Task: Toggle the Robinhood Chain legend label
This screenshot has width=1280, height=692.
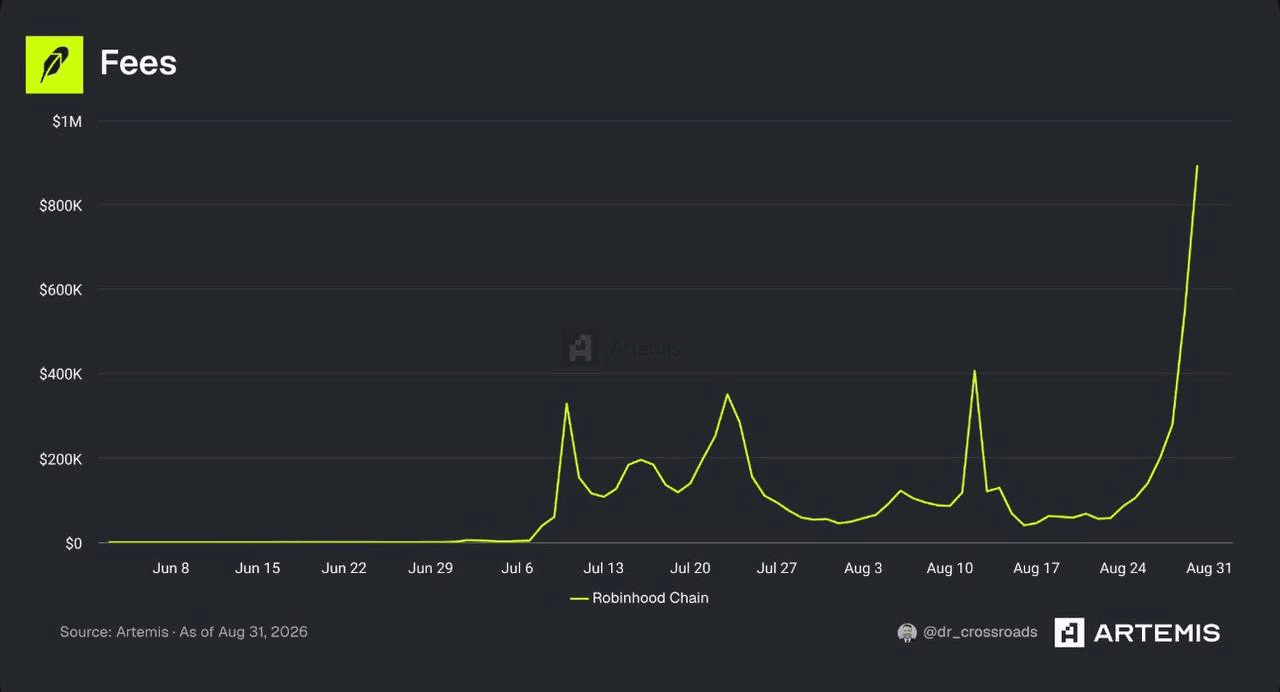Action: pyautogui.click(x=650, y=598)
